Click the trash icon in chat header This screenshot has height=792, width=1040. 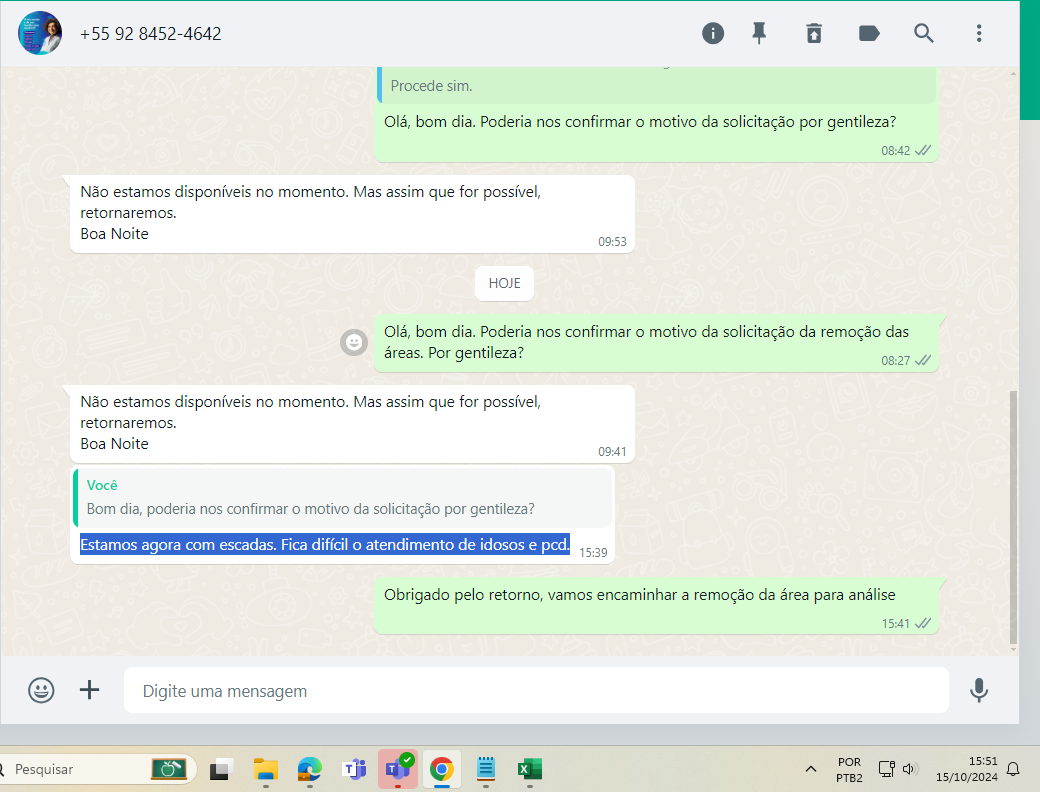814,33
